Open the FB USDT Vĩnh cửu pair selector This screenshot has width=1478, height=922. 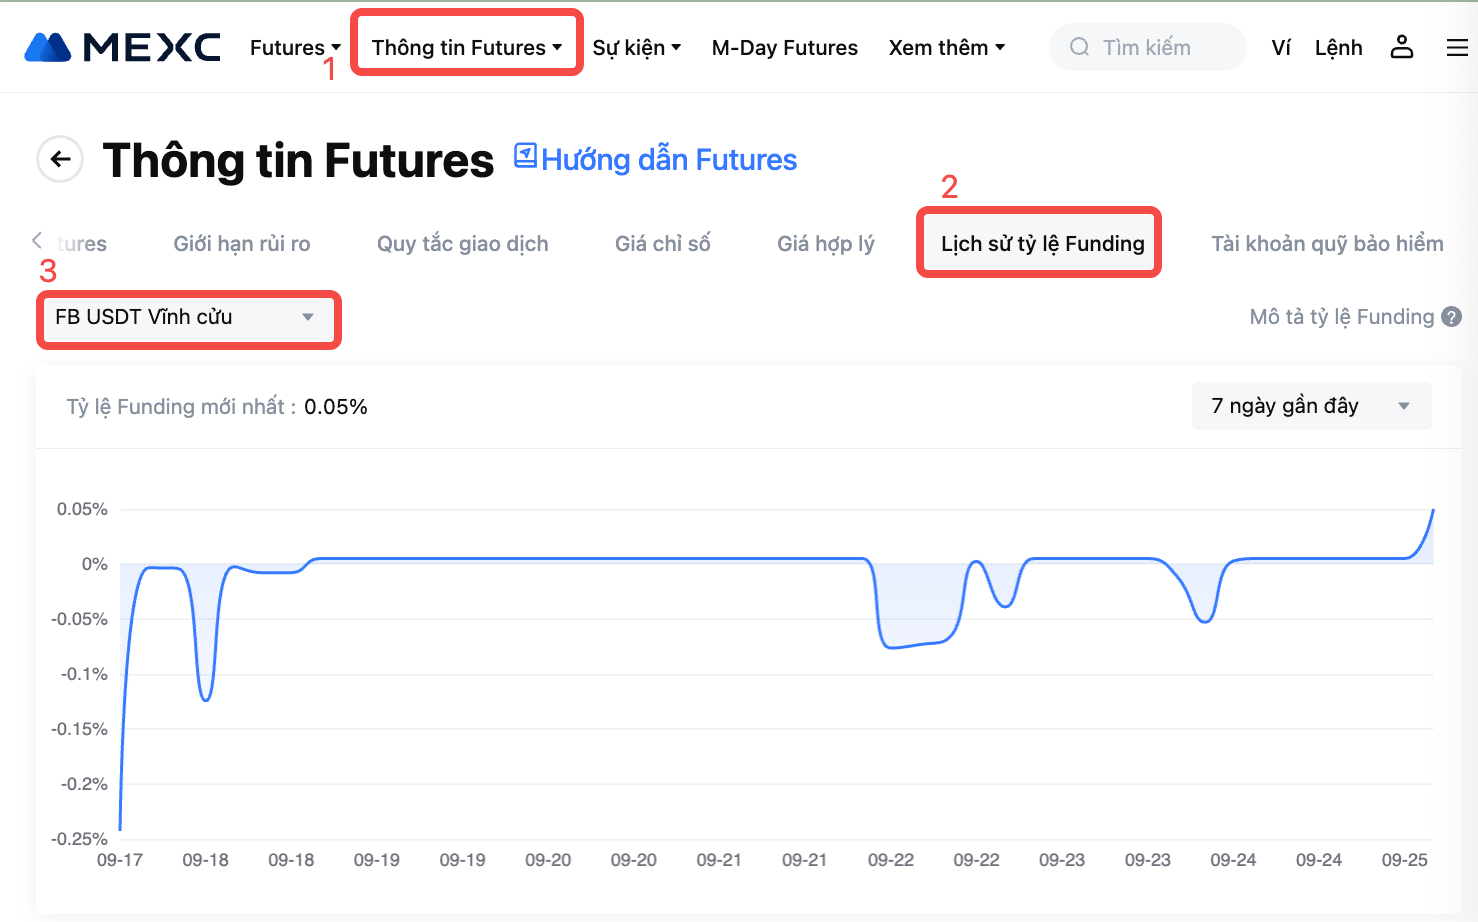tap(188, 318)
